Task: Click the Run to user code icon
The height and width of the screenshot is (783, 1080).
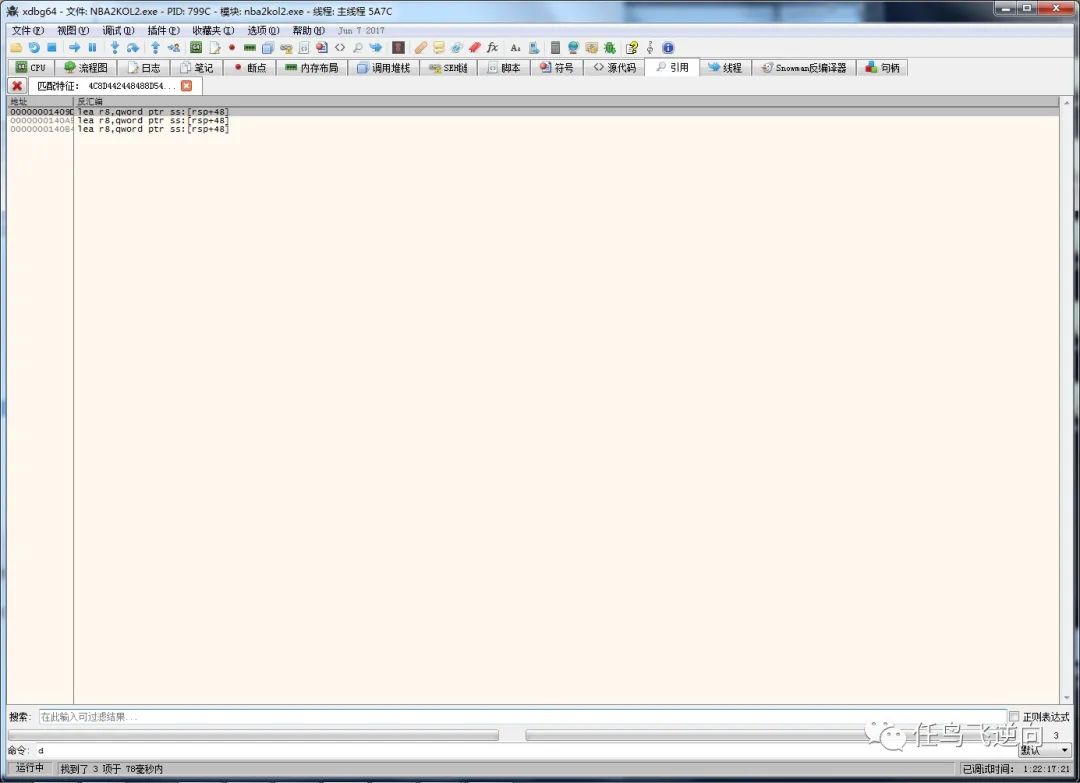Action: [174, 48]
